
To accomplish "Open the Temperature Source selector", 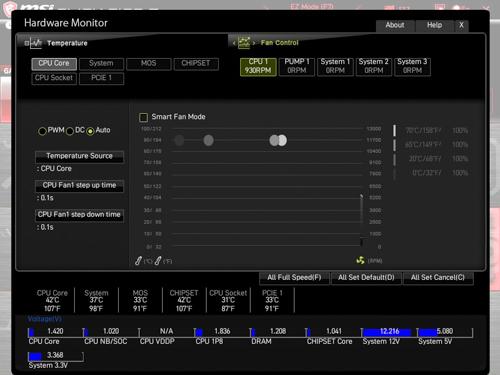I will [x=79, y=156].
